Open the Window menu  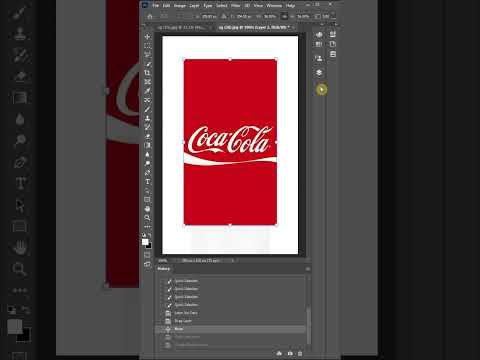[x=274, y=5]
